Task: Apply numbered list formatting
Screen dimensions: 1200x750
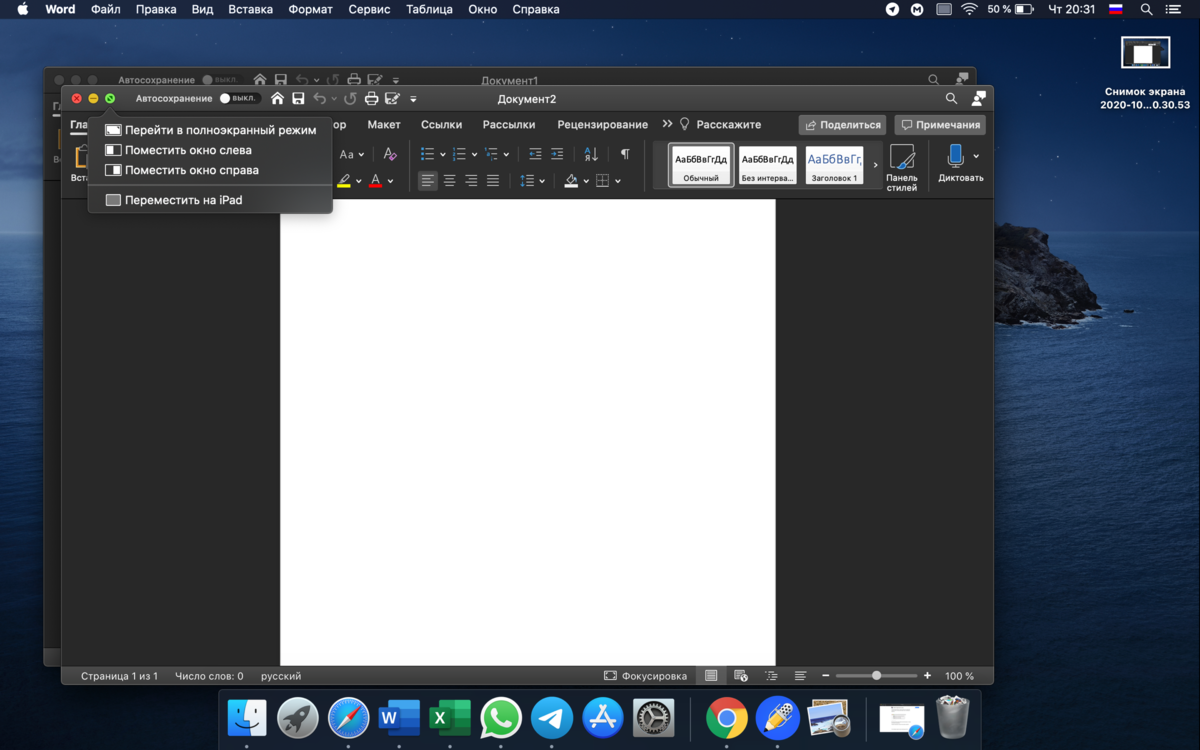Action: click(459, 154)
